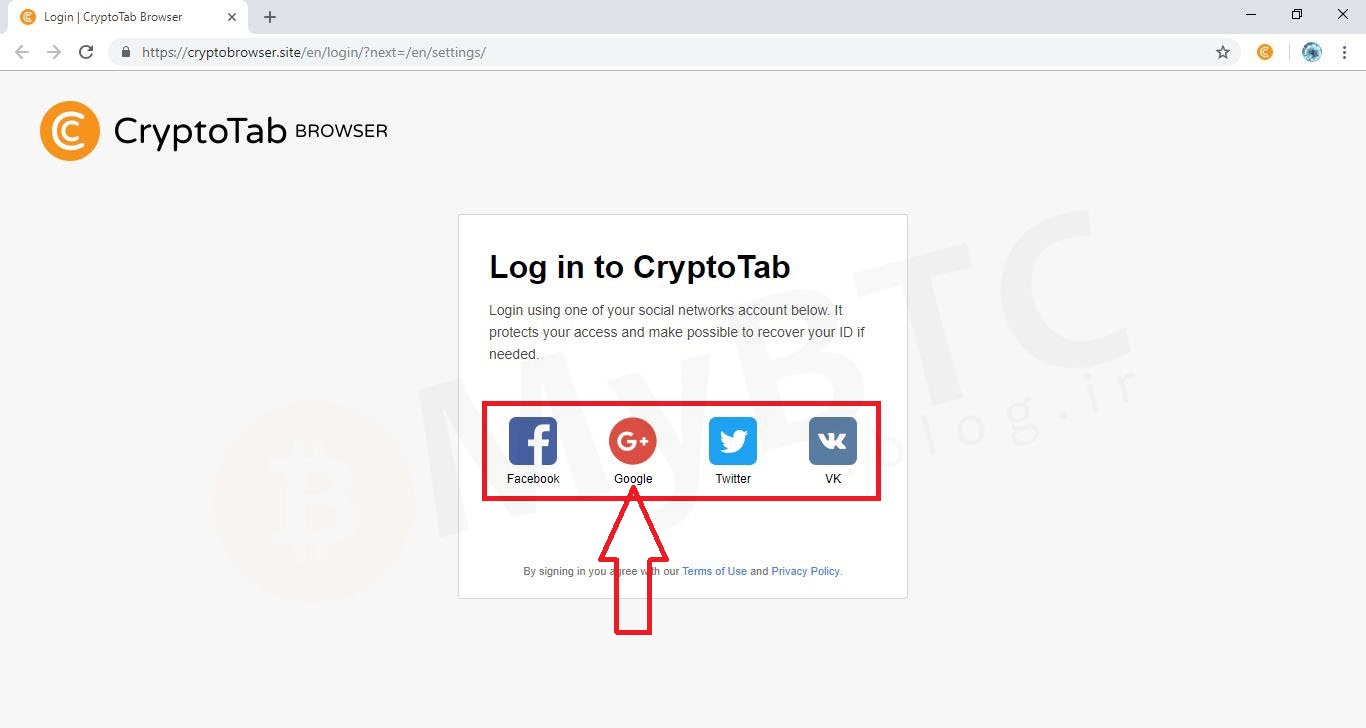View site info via padlock icon

(x=125, y=52)
